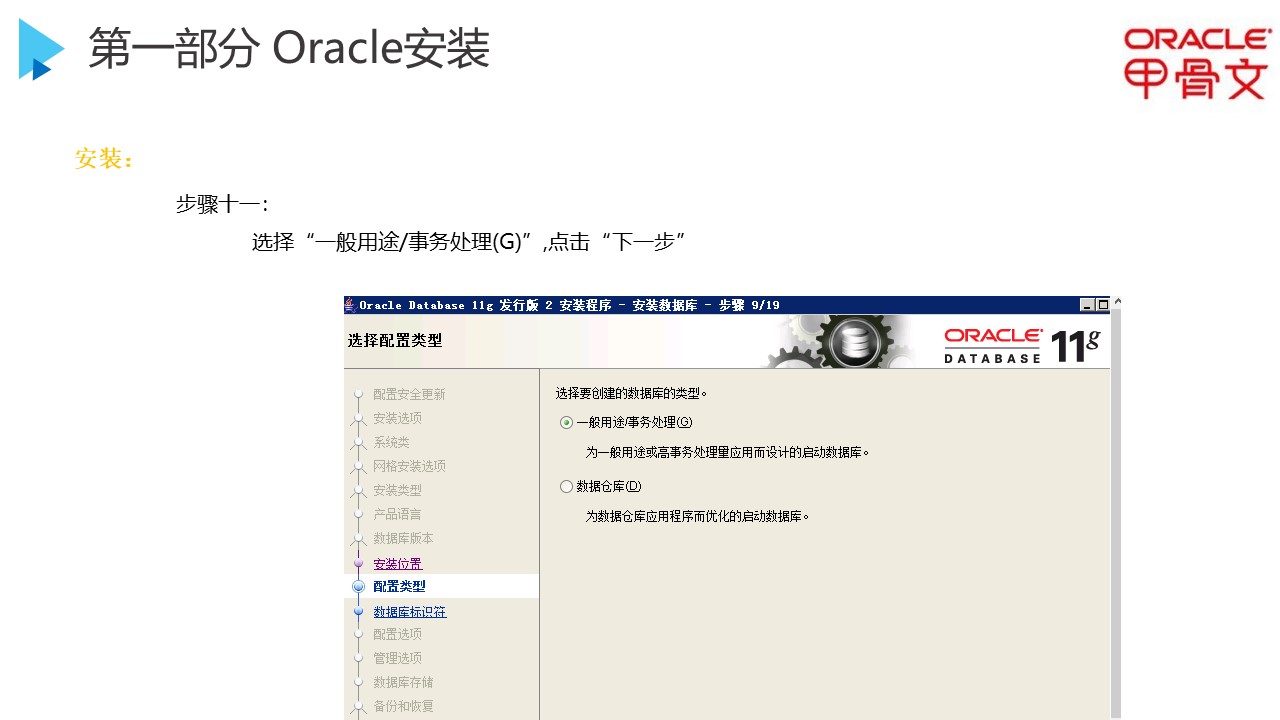Click the database gears banner image
Screen dimensions: 1280x720
pyautogui.click(x=839, y=341)
